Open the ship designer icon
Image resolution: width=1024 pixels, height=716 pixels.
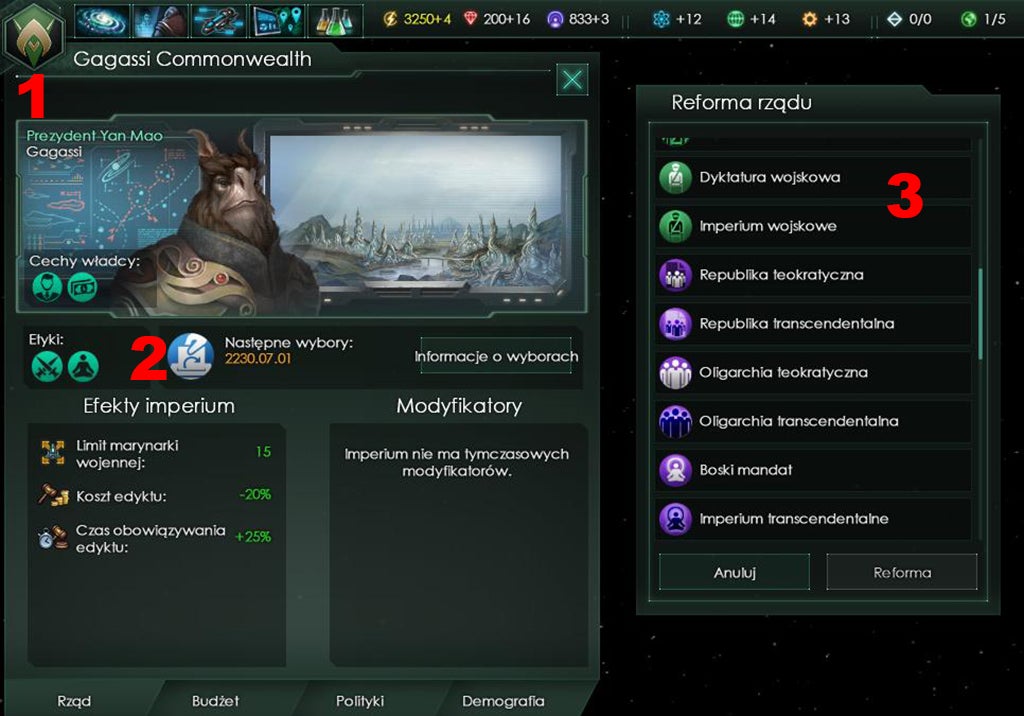(x=218, y=20)
